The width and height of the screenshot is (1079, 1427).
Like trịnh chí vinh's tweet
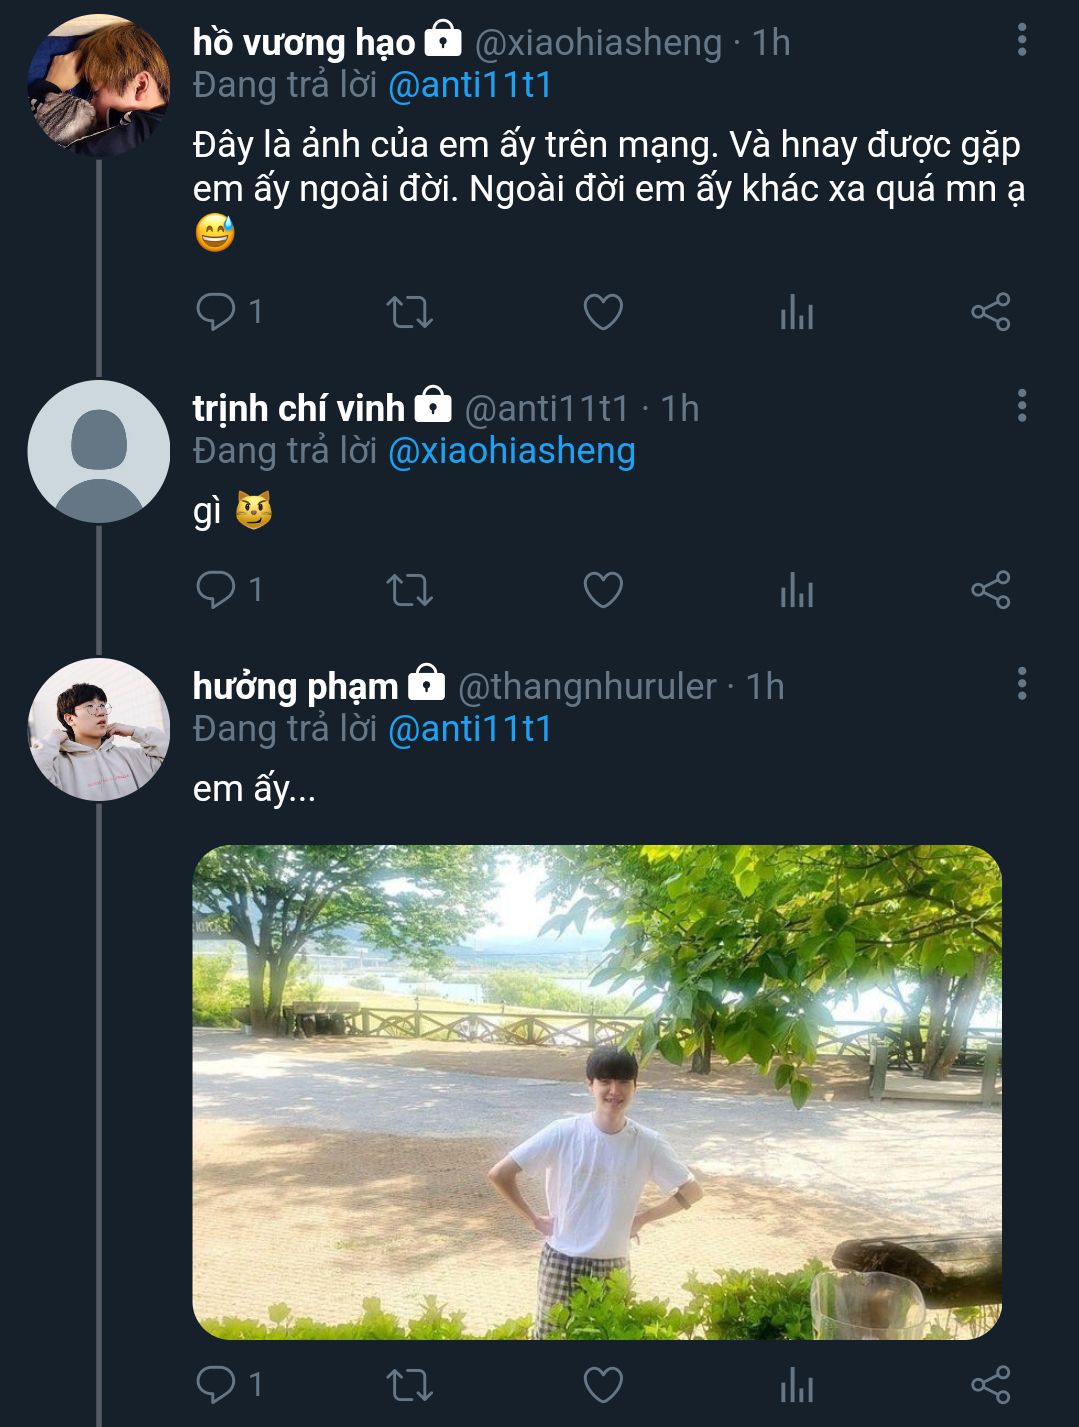pos(603,589)
